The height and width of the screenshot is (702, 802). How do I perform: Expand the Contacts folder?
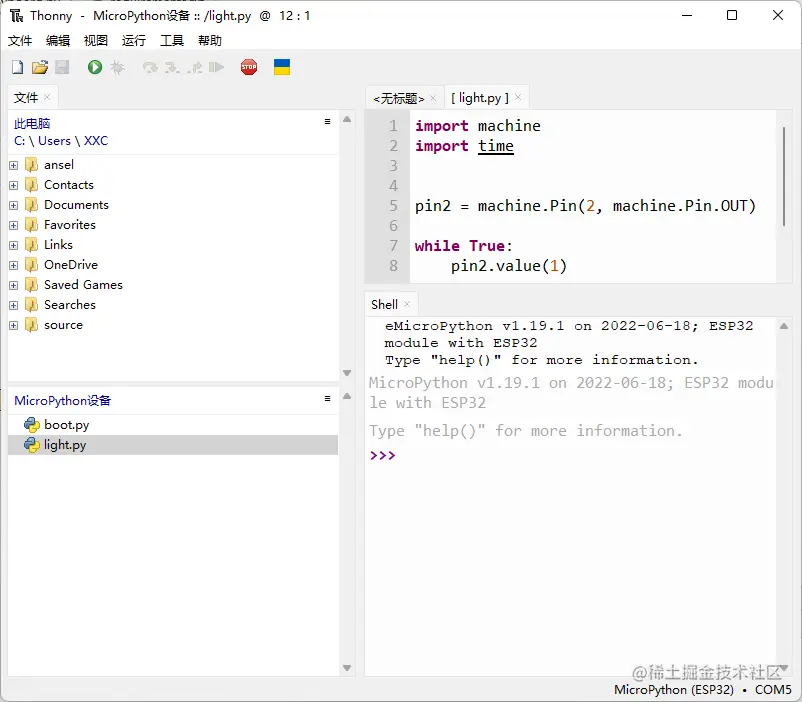[x=14, y=185]
